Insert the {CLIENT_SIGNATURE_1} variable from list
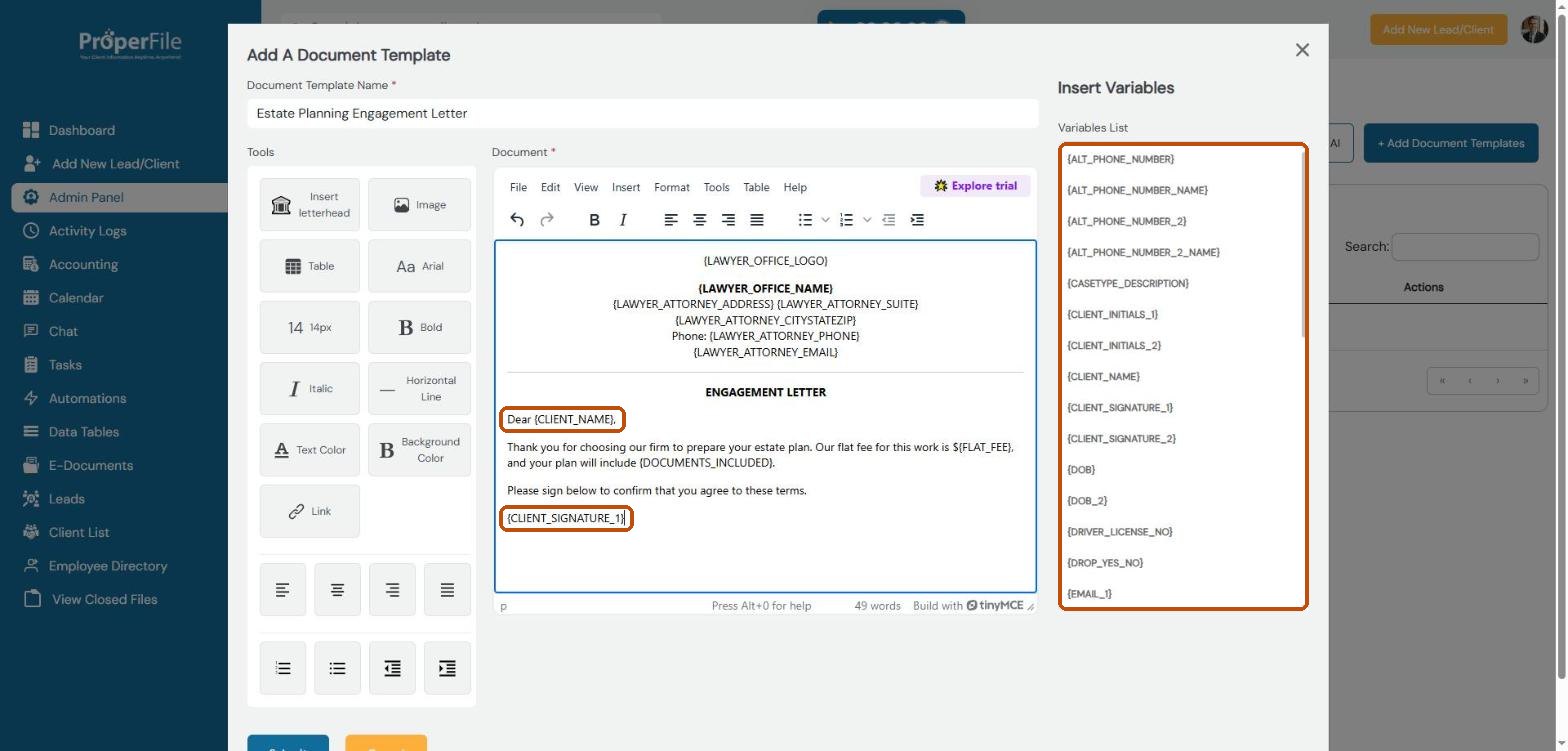The image size is (1568, 751). click(1120, 408)
